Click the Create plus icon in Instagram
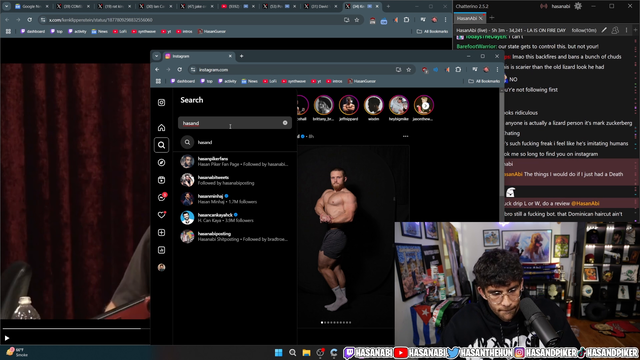The image size is (640, 360). tap(161, 232)
